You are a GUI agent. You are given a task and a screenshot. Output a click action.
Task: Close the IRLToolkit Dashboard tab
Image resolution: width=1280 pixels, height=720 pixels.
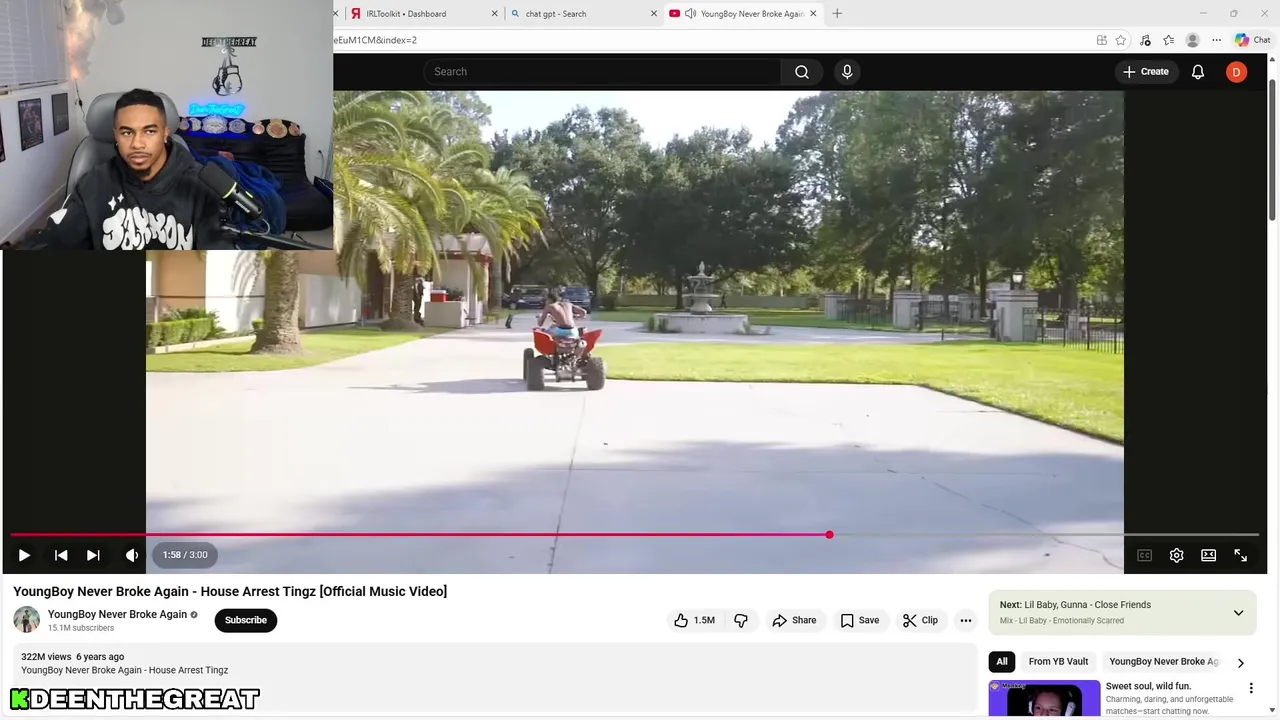pyautogui.click(x=494, y=14)
